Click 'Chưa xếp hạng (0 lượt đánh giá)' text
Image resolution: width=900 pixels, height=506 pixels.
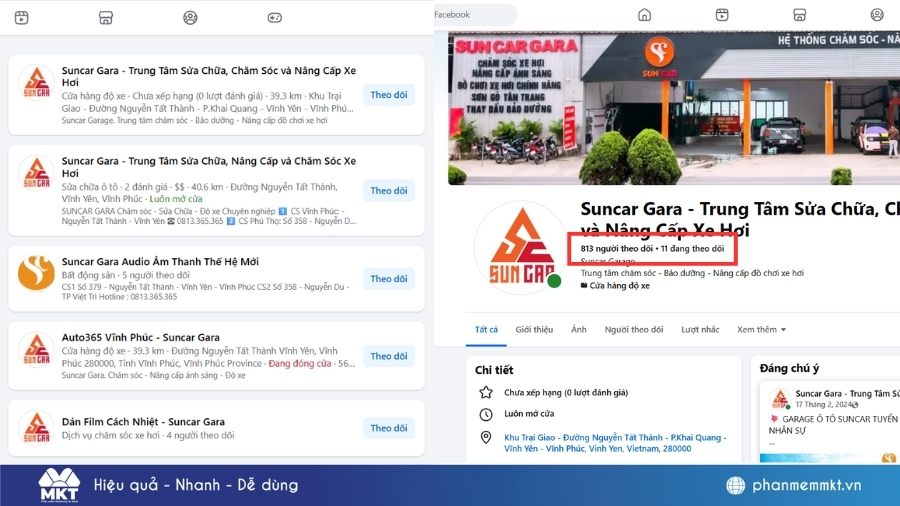[x=566, y=393]
